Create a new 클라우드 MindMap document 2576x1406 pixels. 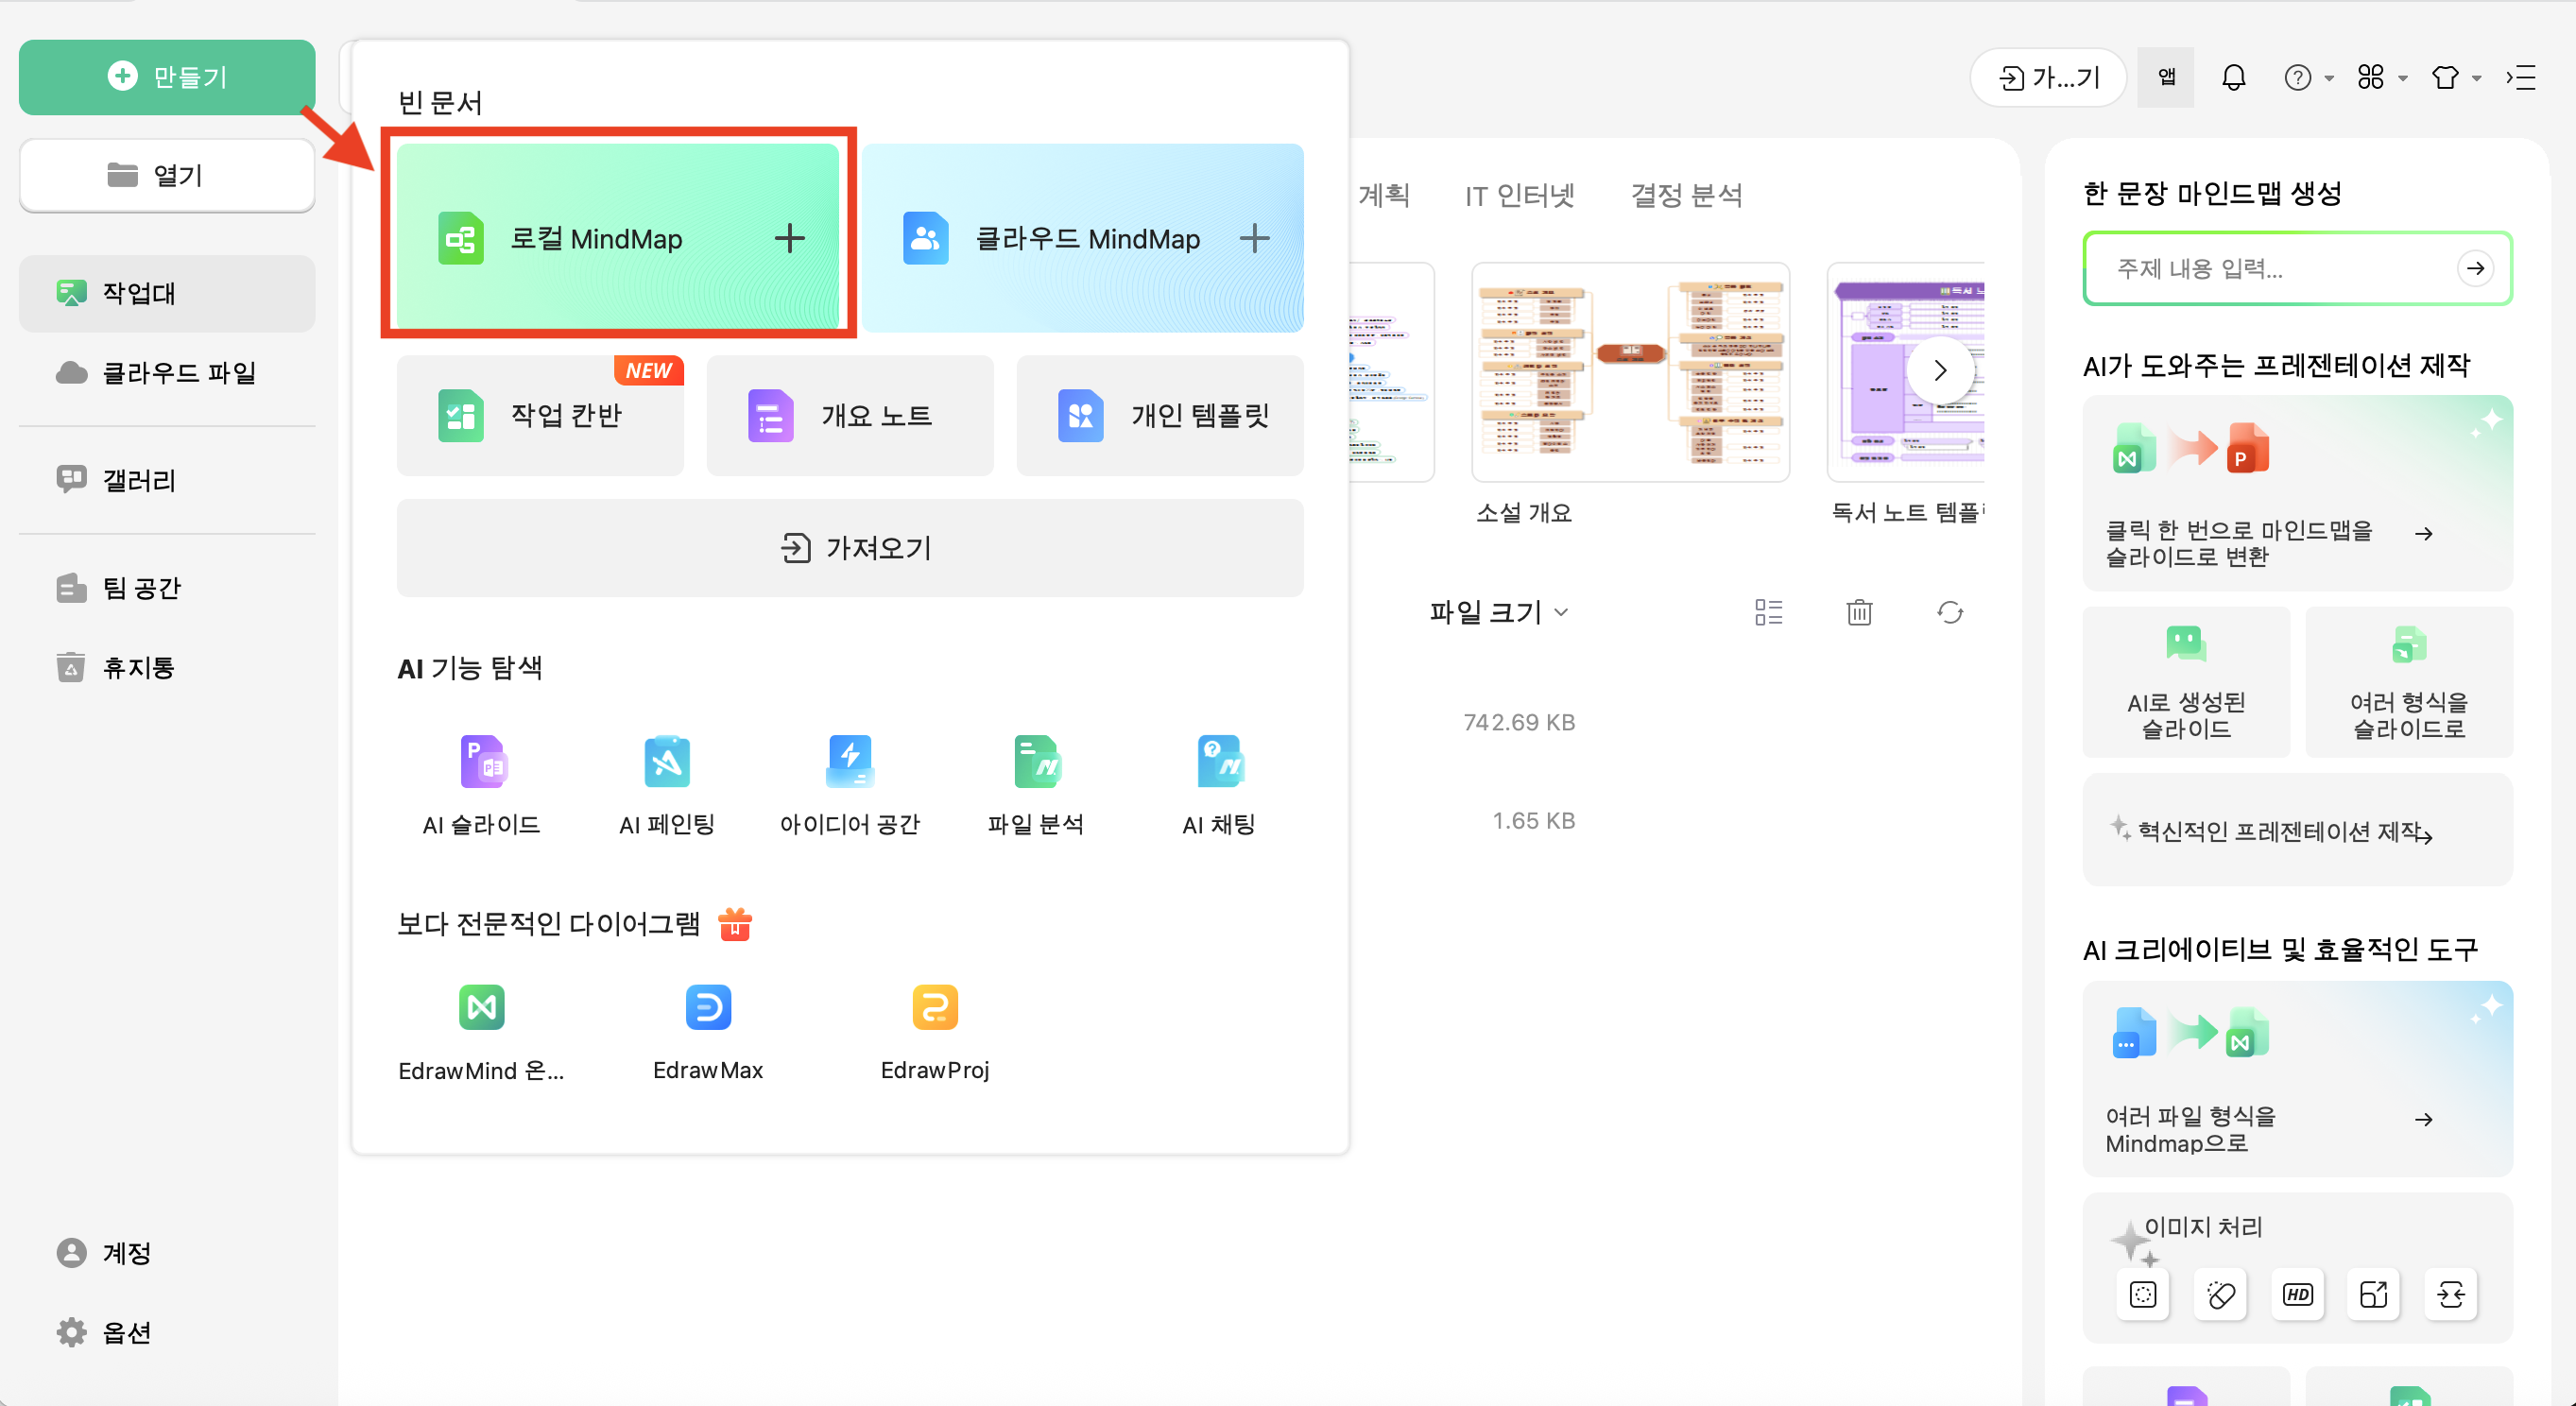(x=1082, y=238)
